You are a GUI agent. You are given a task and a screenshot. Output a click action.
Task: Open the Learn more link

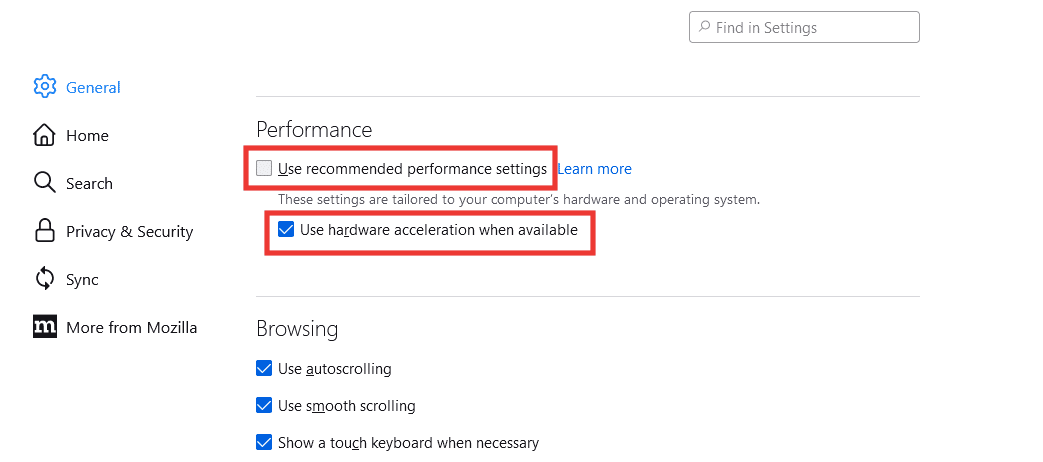tap(594, 169)
